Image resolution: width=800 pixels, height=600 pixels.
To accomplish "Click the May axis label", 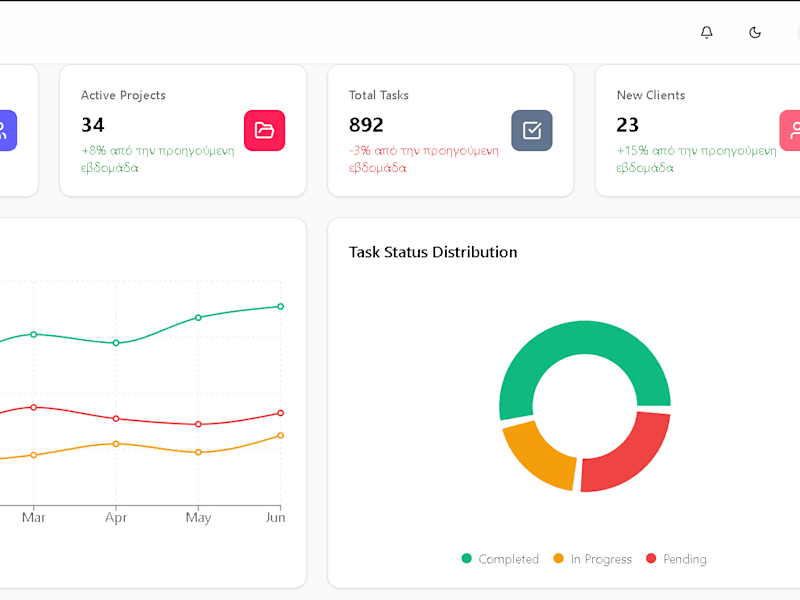I will [198, 518].
